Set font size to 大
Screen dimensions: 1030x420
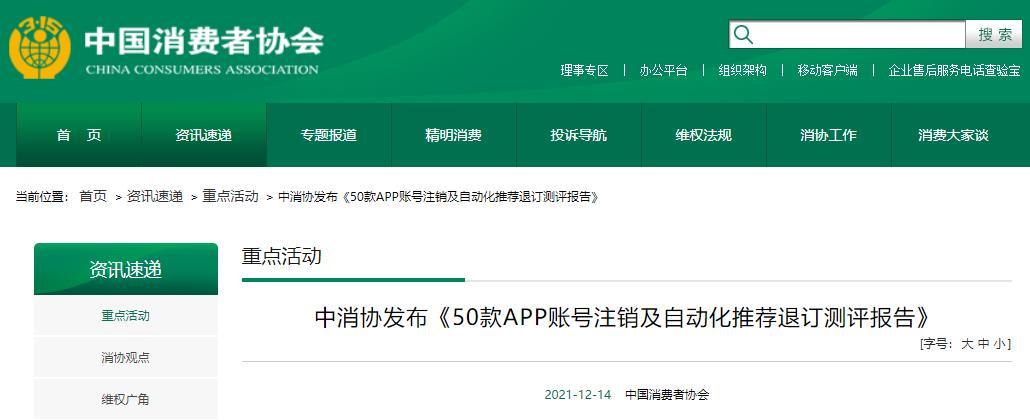tap(967, 344)
